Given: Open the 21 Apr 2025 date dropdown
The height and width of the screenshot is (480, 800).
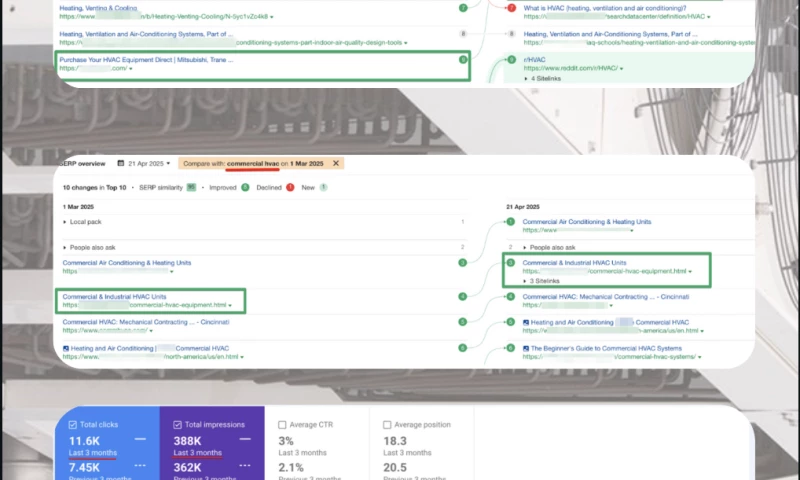Looking at the screenshot, I should click(149, 164).
